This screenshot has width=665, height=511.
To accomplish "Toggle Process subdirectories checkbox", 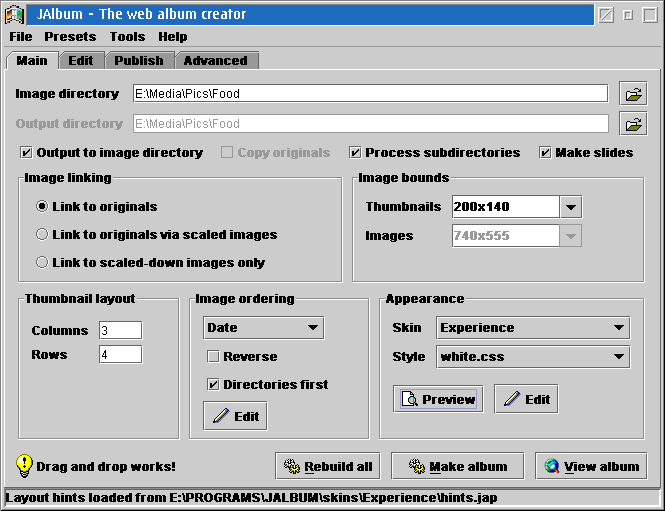I will (355, 153).
